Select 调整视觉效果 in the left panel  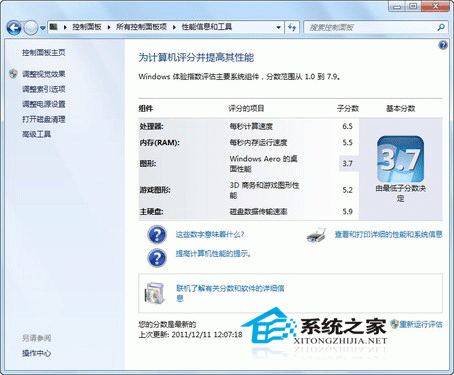[x=44, y=74]
